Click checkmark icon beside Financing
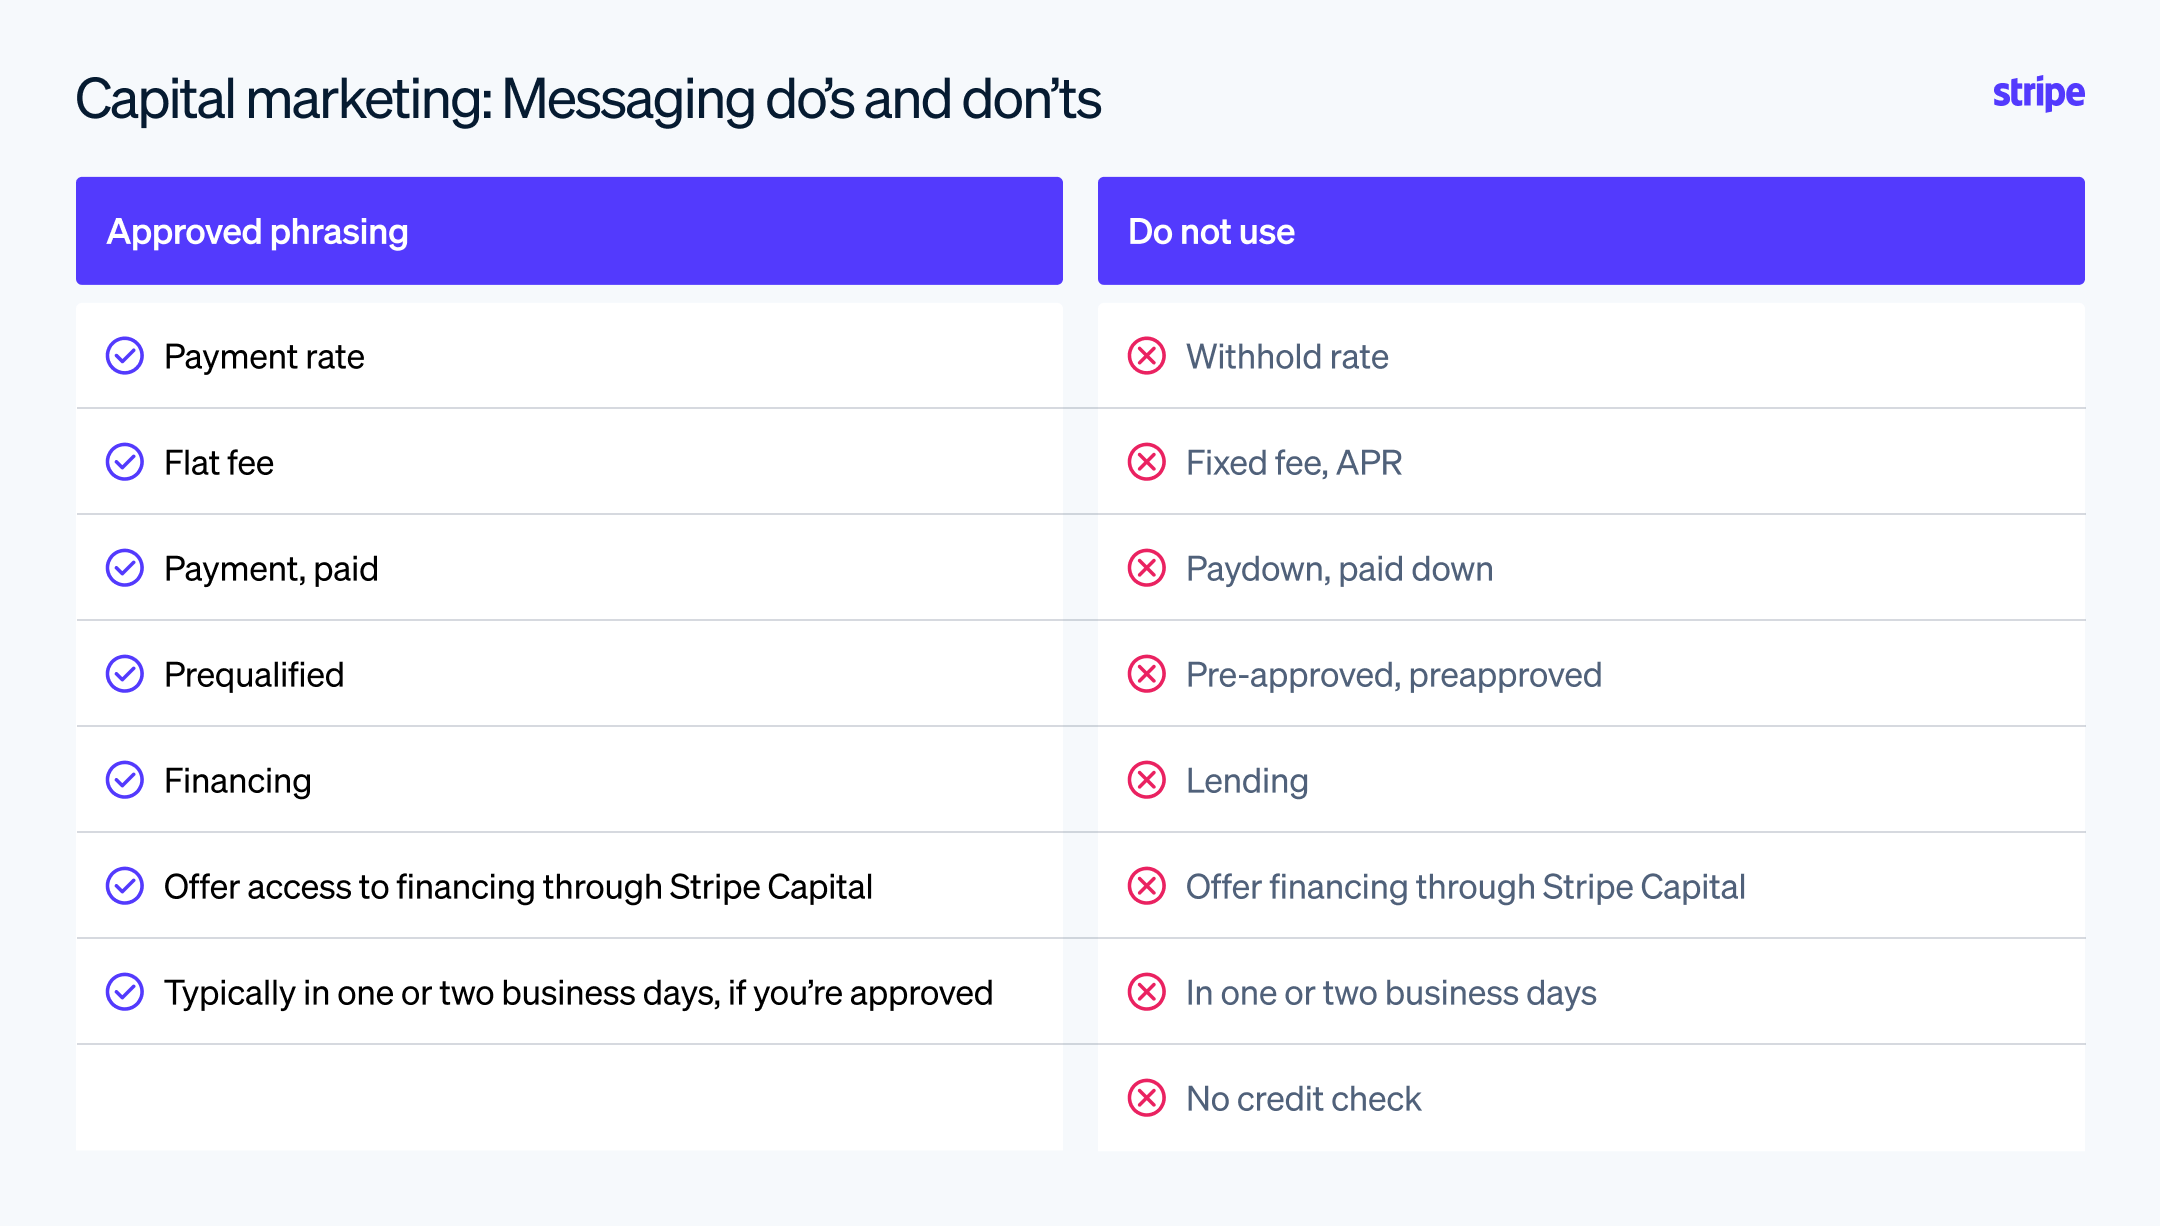The height and width of the screenshot is (1226, 2160). click(x=125, y=780)
